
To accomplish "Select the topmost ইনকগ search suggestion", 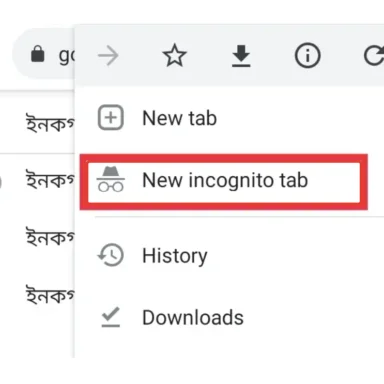I will click(50, 123).
